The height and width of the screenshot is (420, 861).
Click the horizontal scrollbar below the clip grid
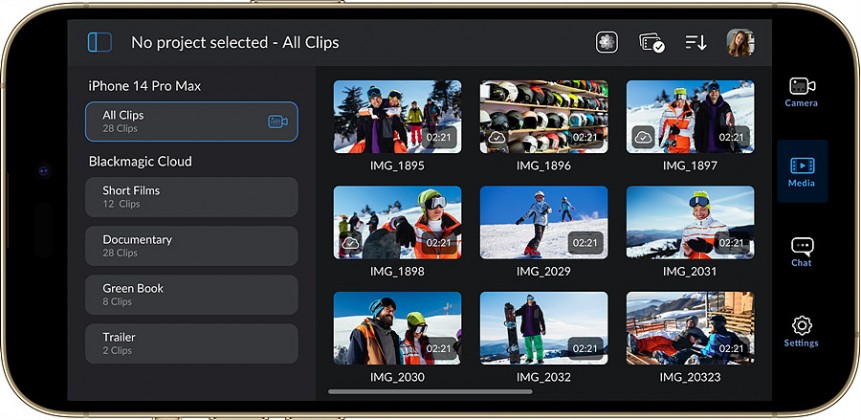[430, 391]
